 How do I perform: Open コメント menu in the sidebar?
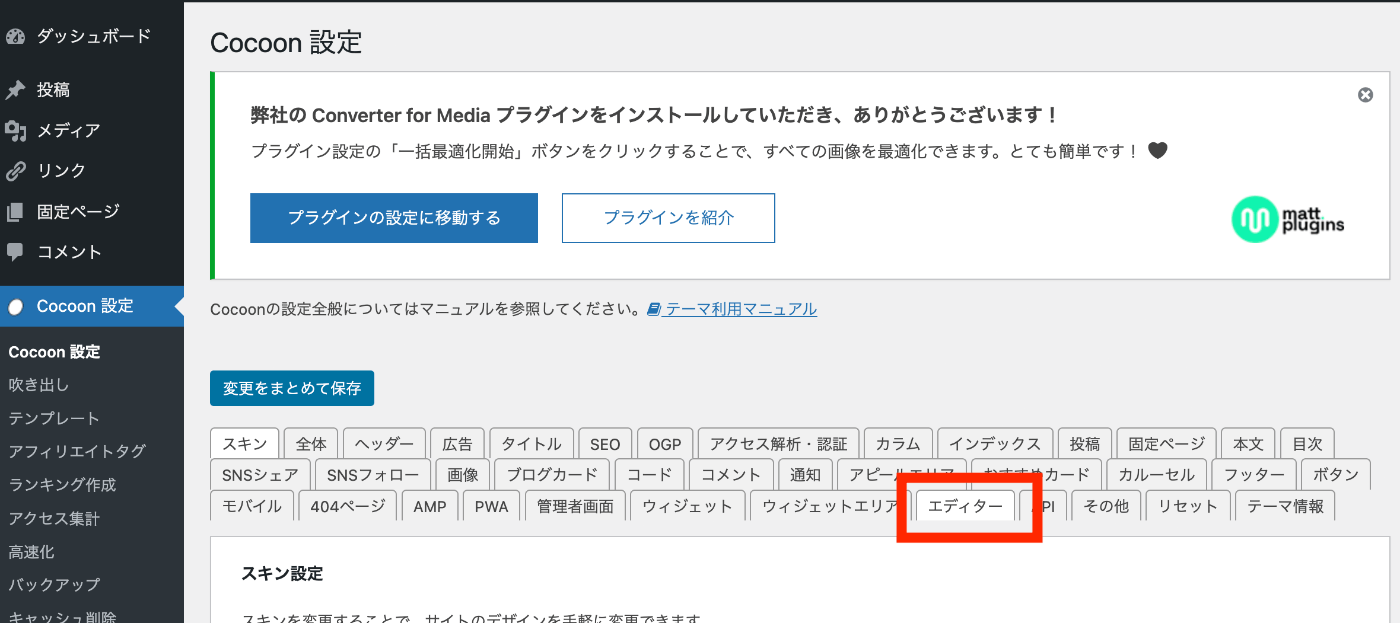[69, 252]
